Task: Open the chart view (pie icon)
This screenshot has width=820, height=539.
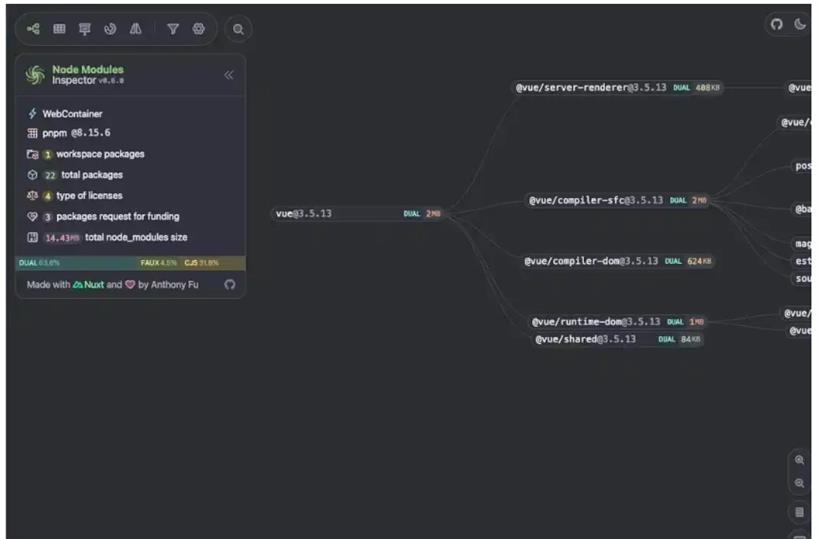Action: pyautogui.click(x=110, y=29)
